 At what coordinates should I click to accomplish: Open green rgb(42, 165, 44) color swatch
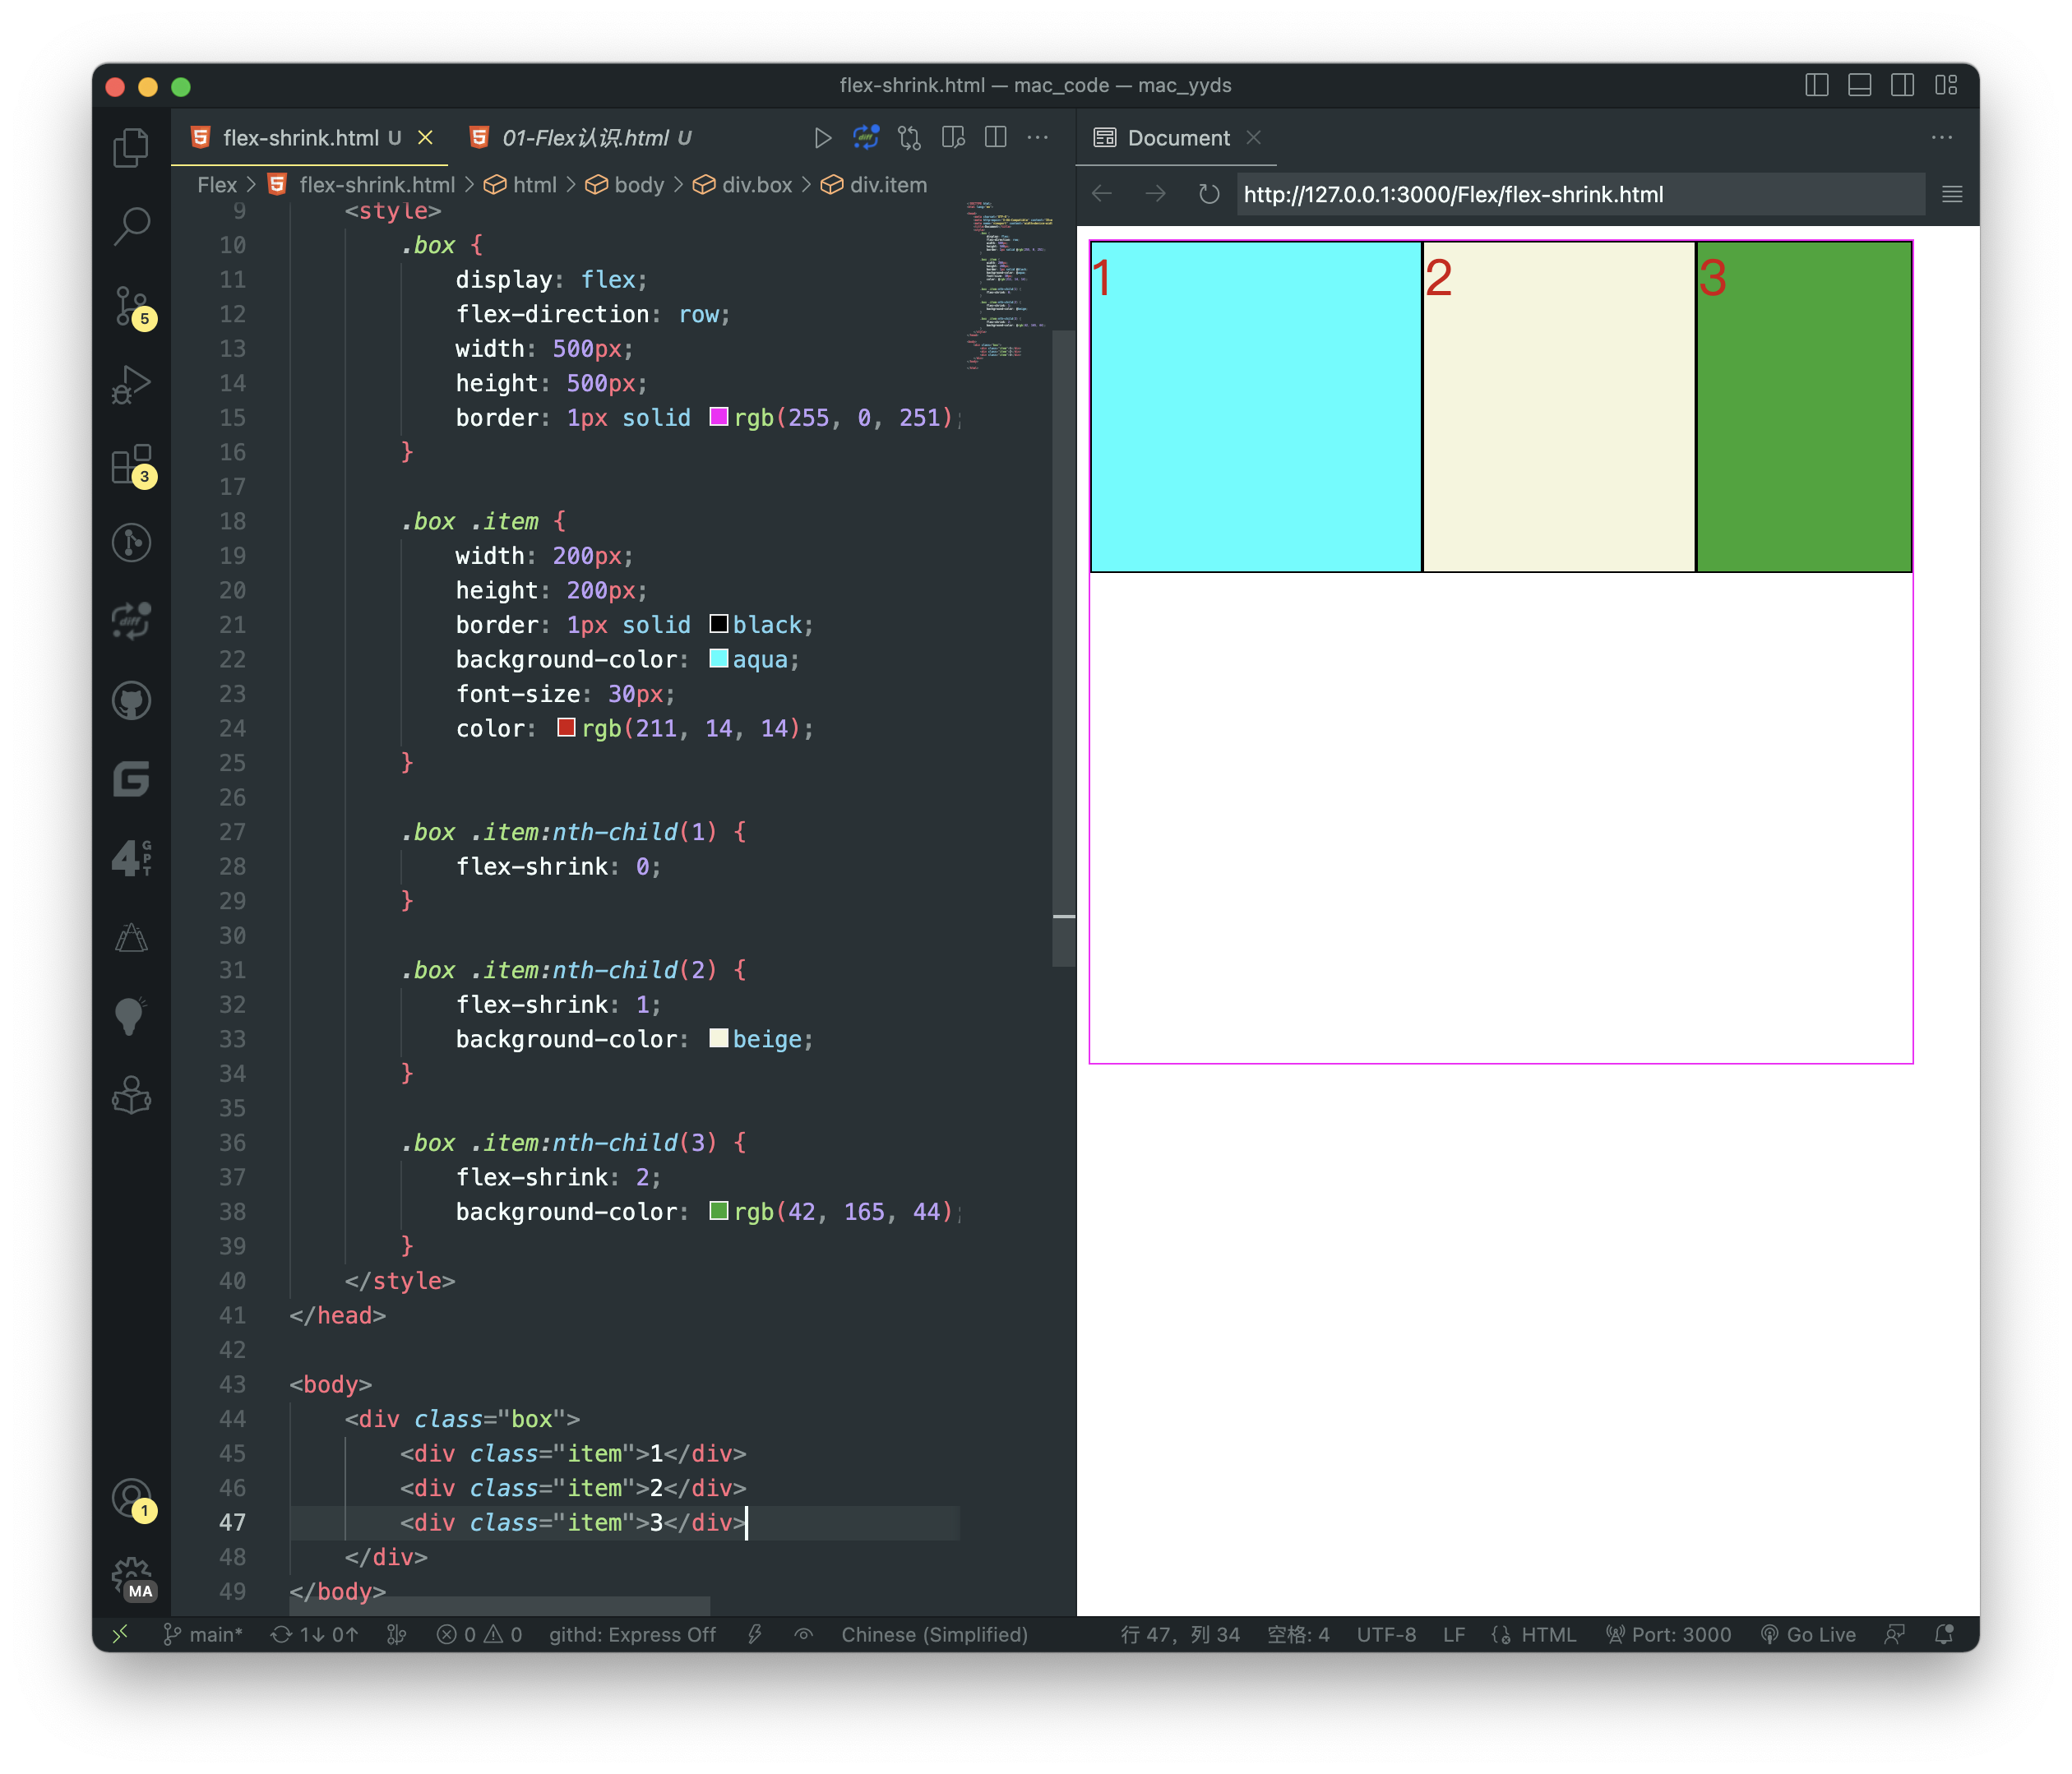(719, 1210)
